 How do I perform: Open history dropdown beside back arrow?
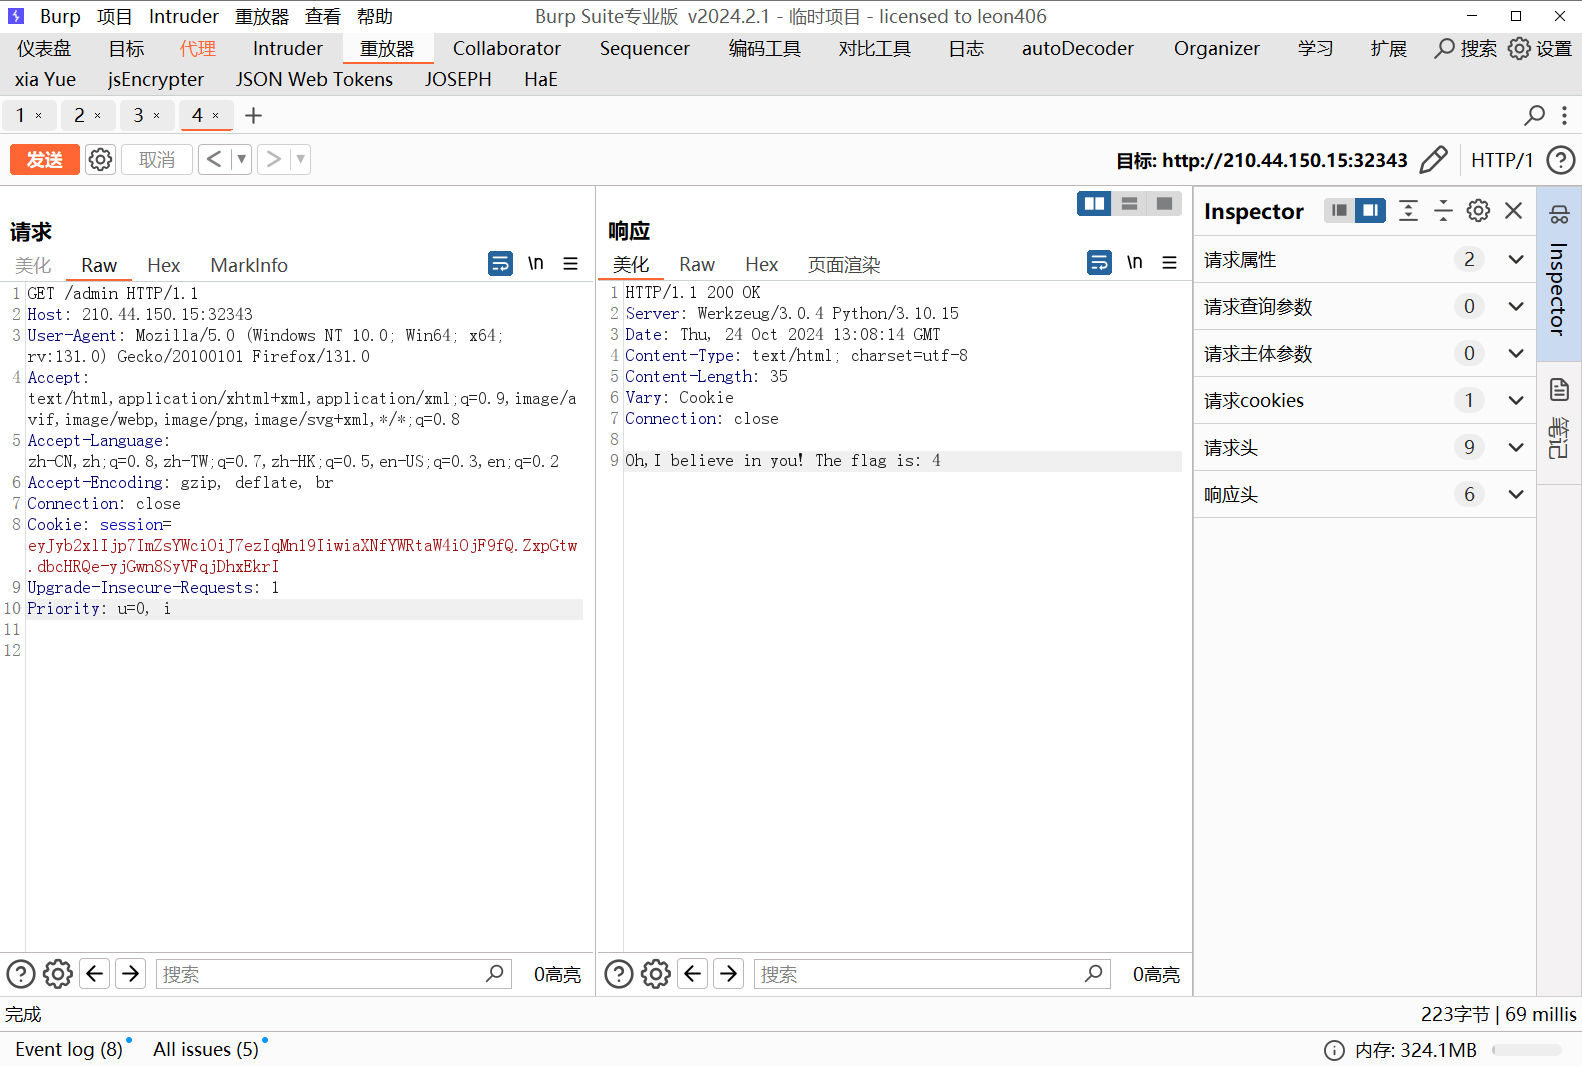pos(241,160)
